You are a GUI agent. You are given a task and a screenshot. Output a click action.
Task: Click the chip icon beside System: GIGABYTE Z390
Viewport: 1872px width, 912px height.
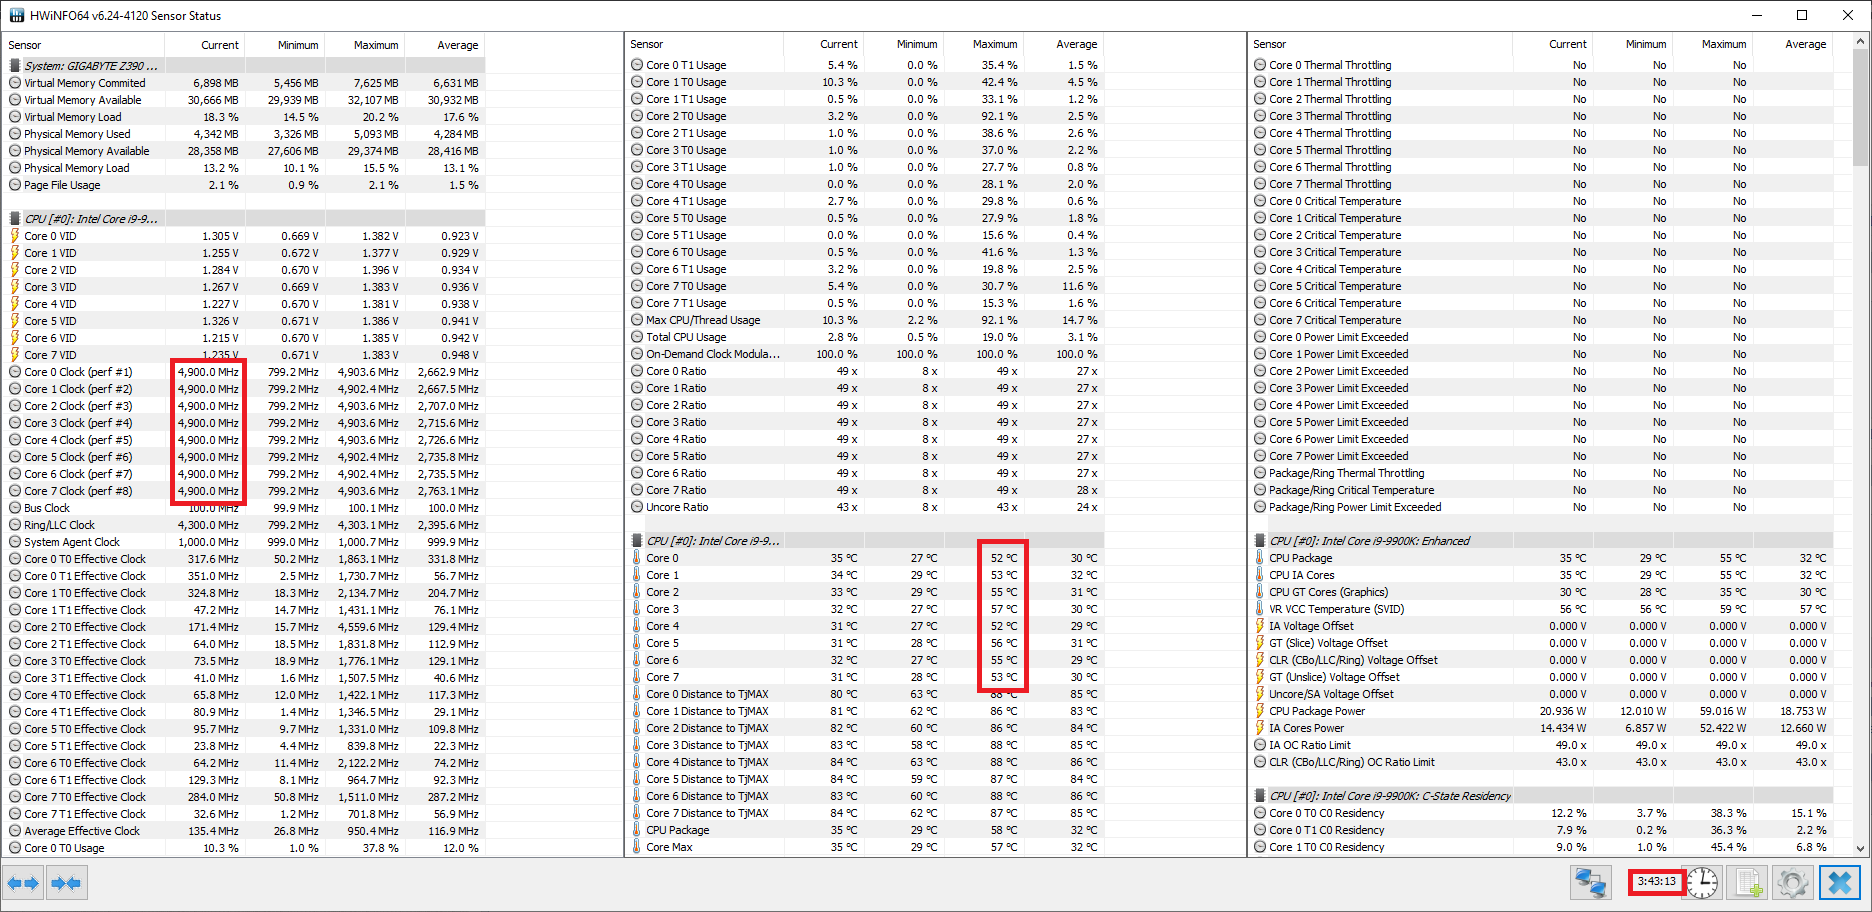coord(15,66)
